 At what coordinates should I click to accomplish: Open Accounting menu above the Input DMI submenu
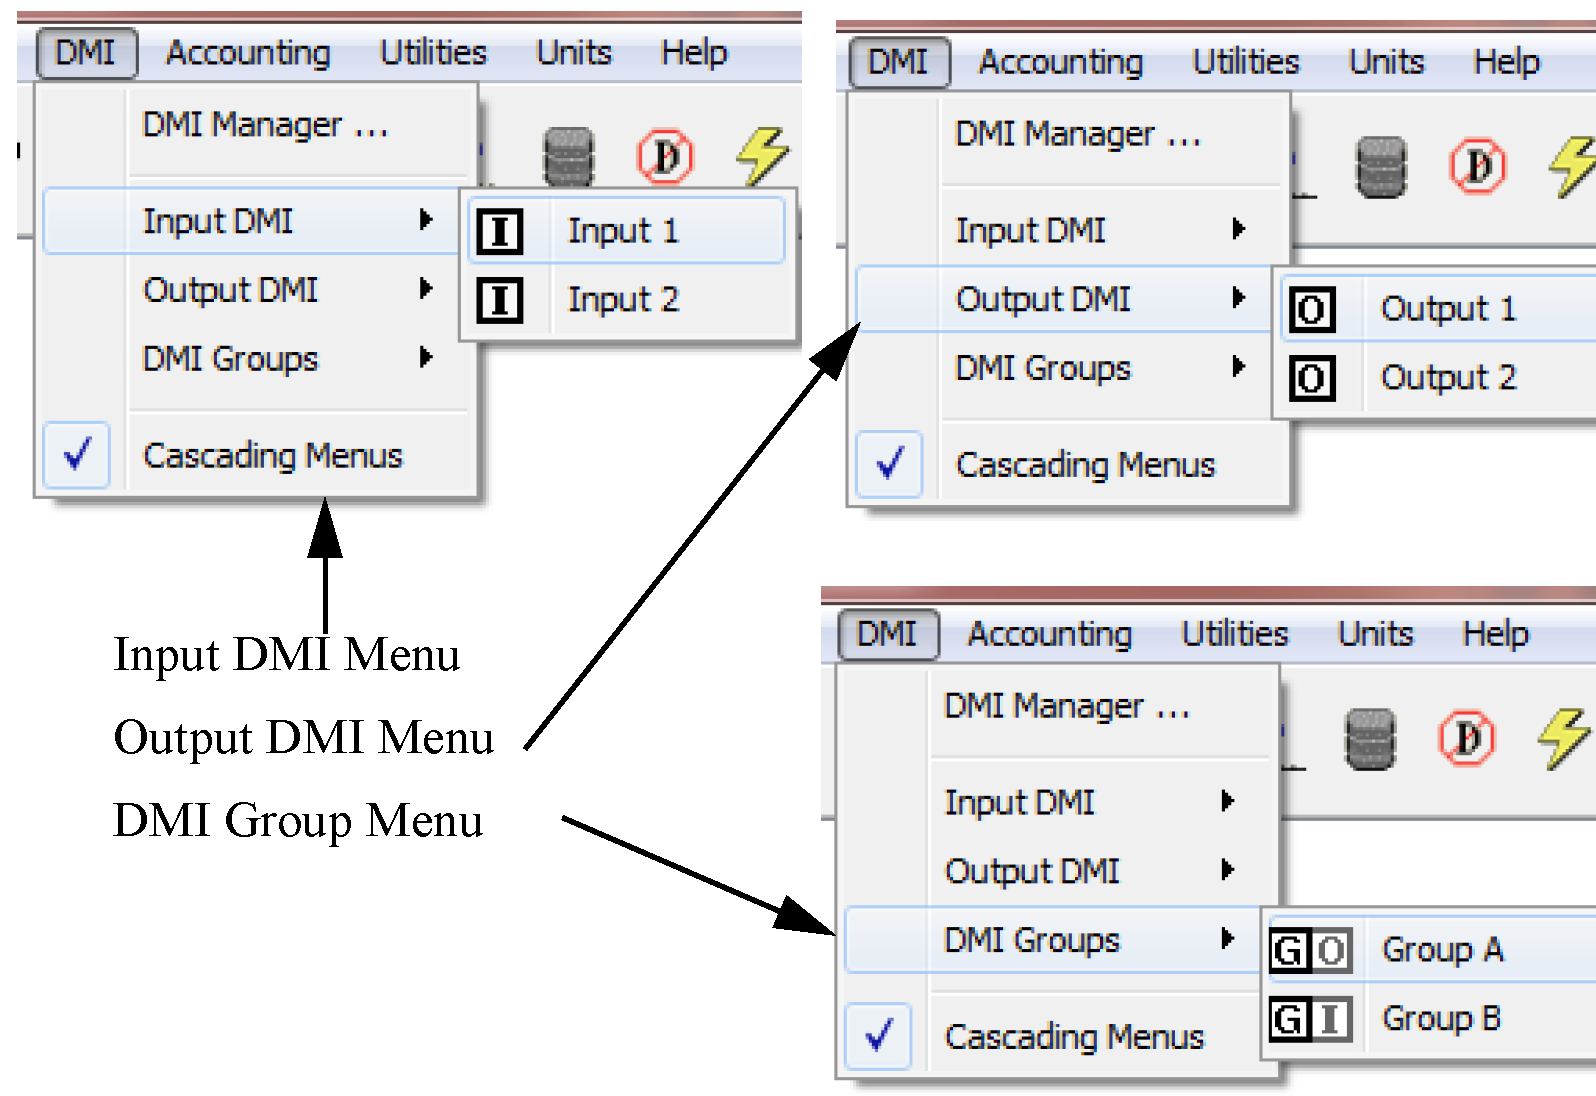tap(248, 53)
